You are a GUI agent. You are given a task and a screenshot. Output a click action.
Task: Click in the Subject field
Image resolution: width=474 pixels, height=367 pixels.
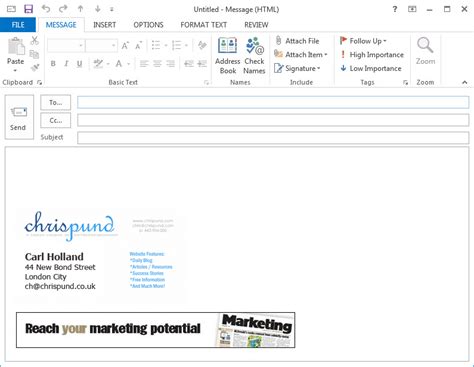273,137
